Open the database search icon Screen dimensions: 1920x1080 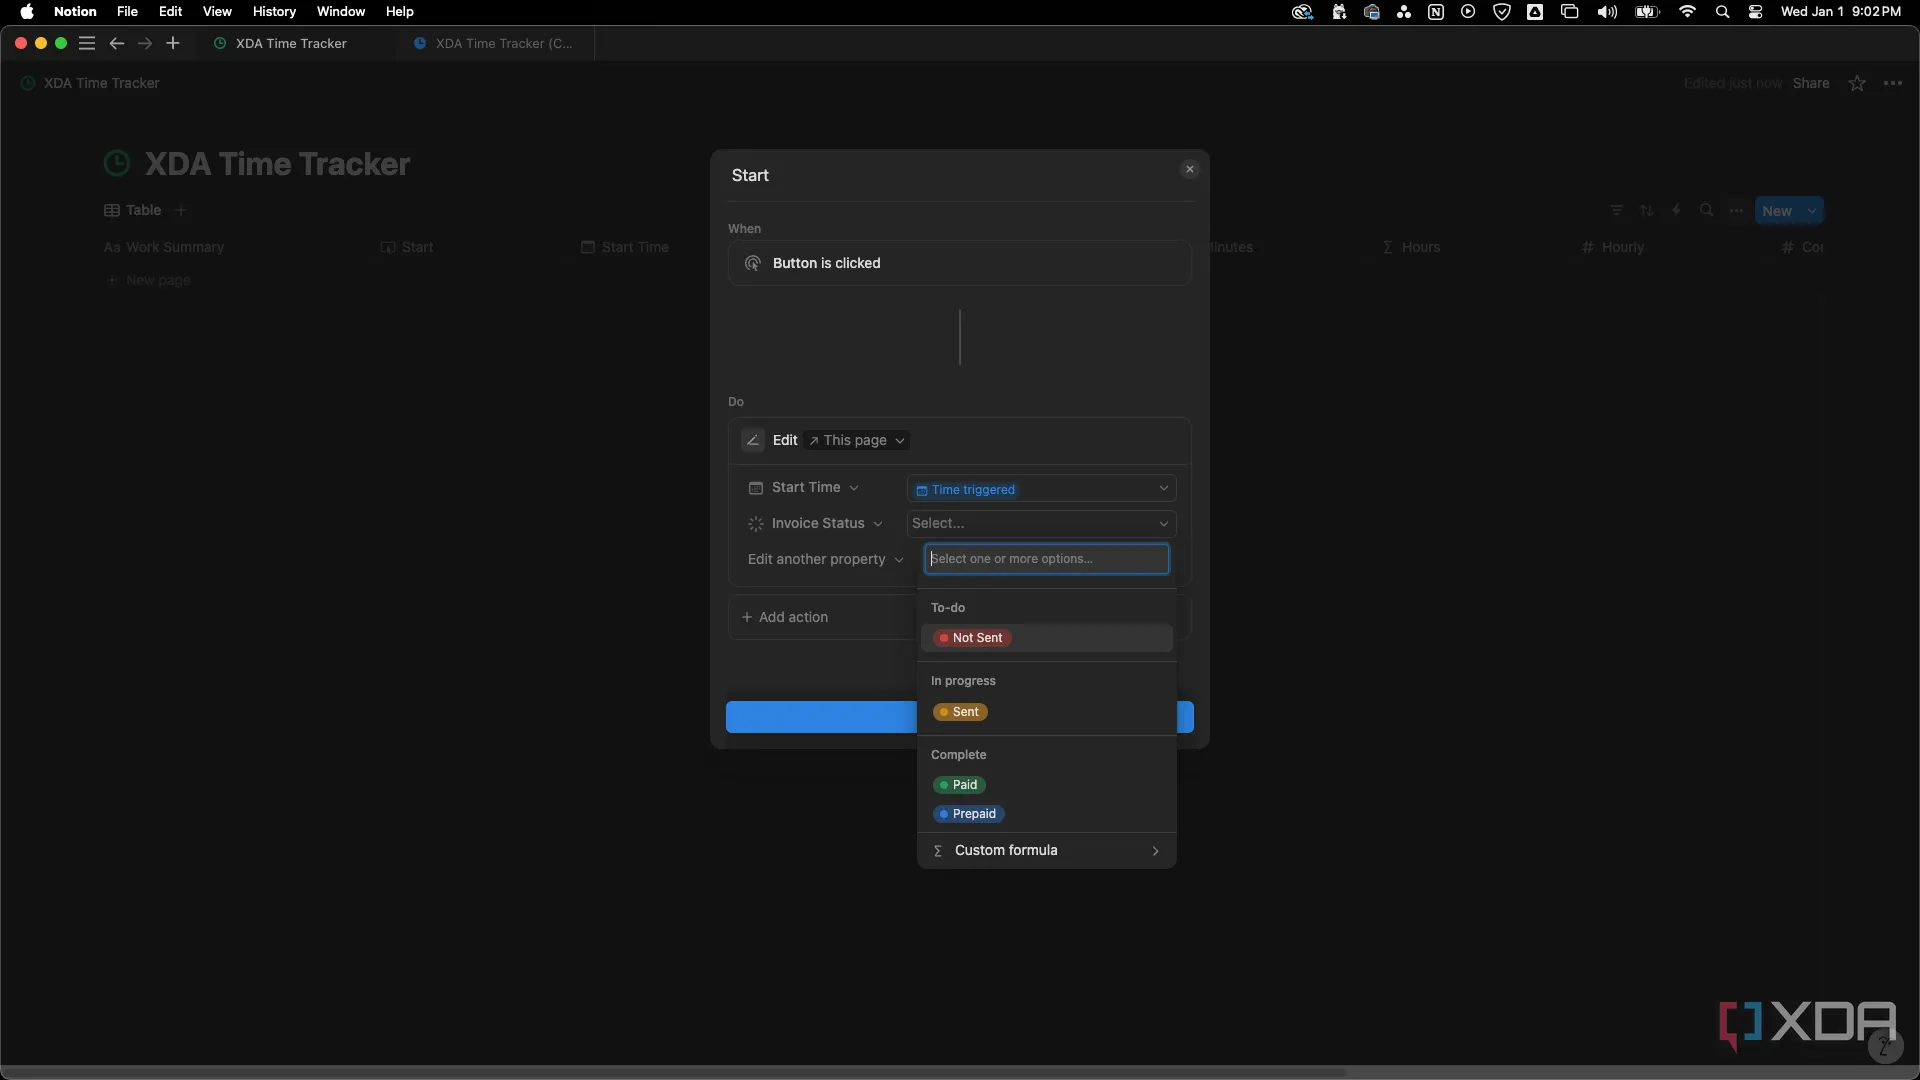tap(1707, 210)
